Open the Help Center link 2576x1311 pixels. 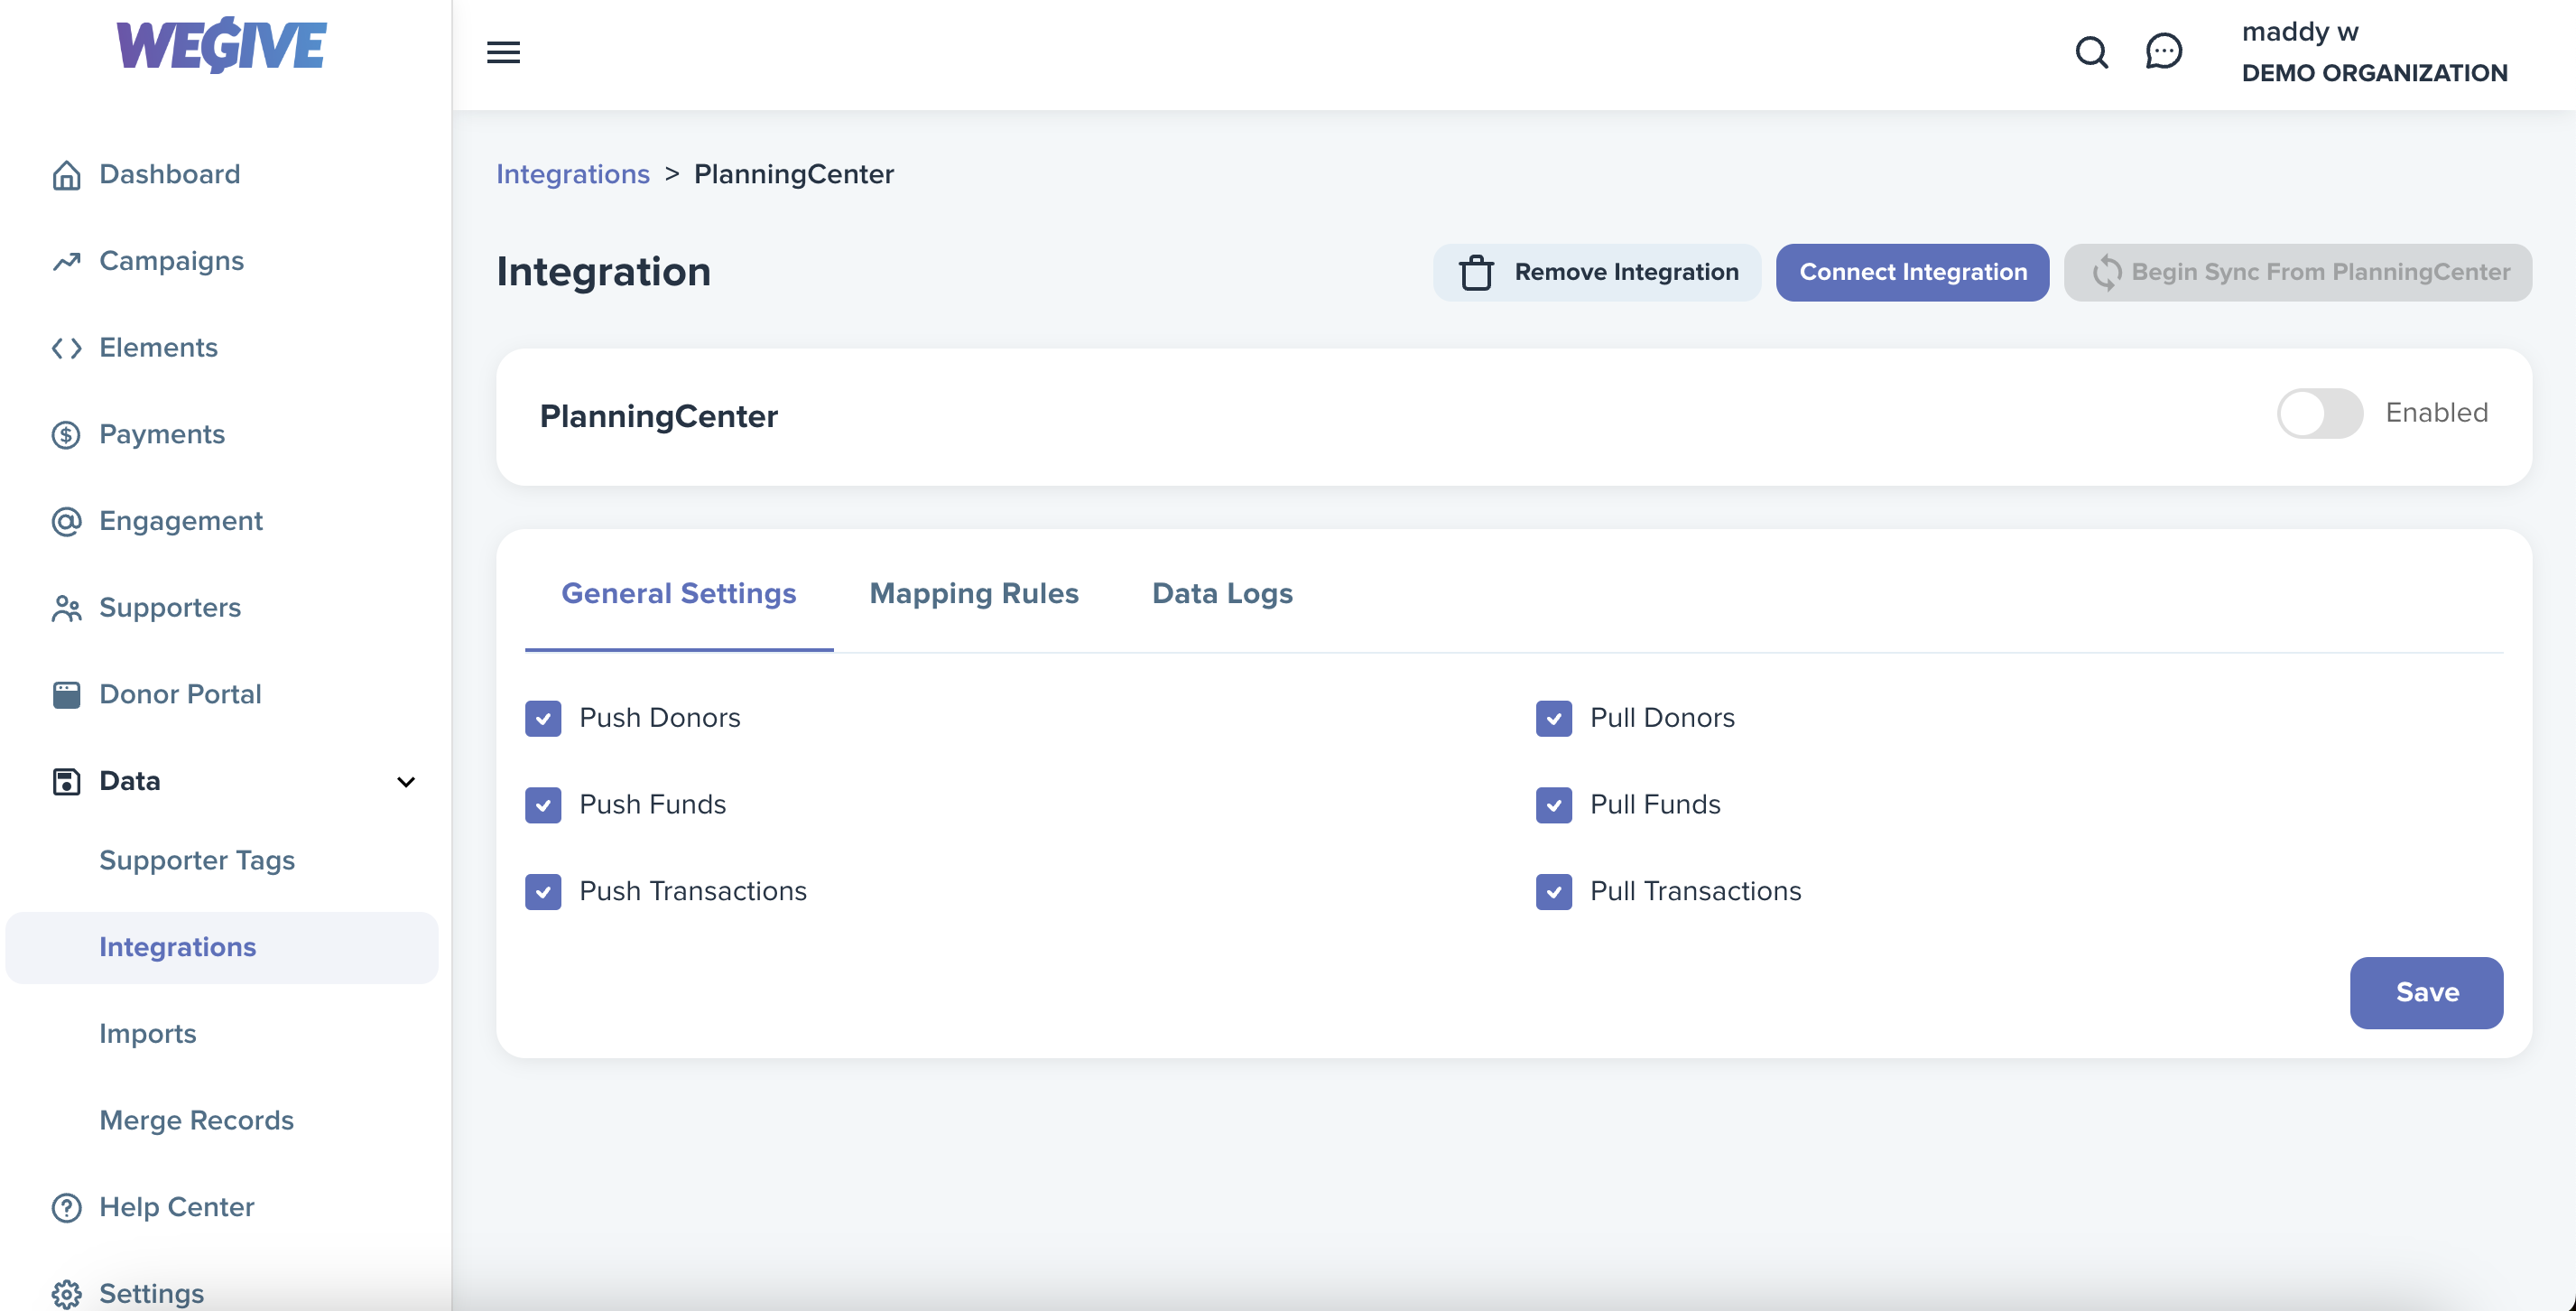(177, 1208)
